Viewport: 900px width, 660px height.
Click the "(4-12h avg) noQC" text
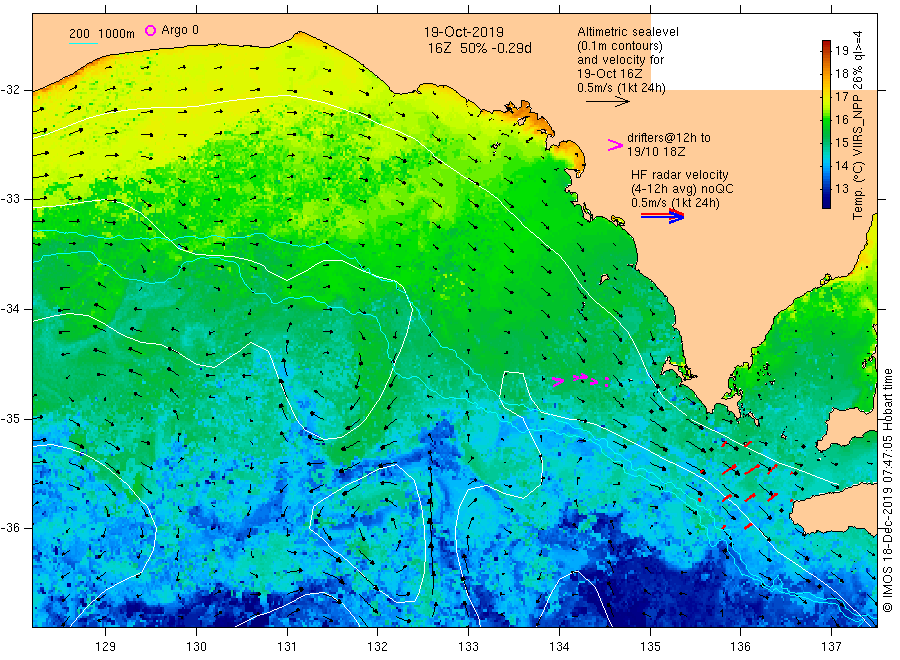(x=682, y=189)
